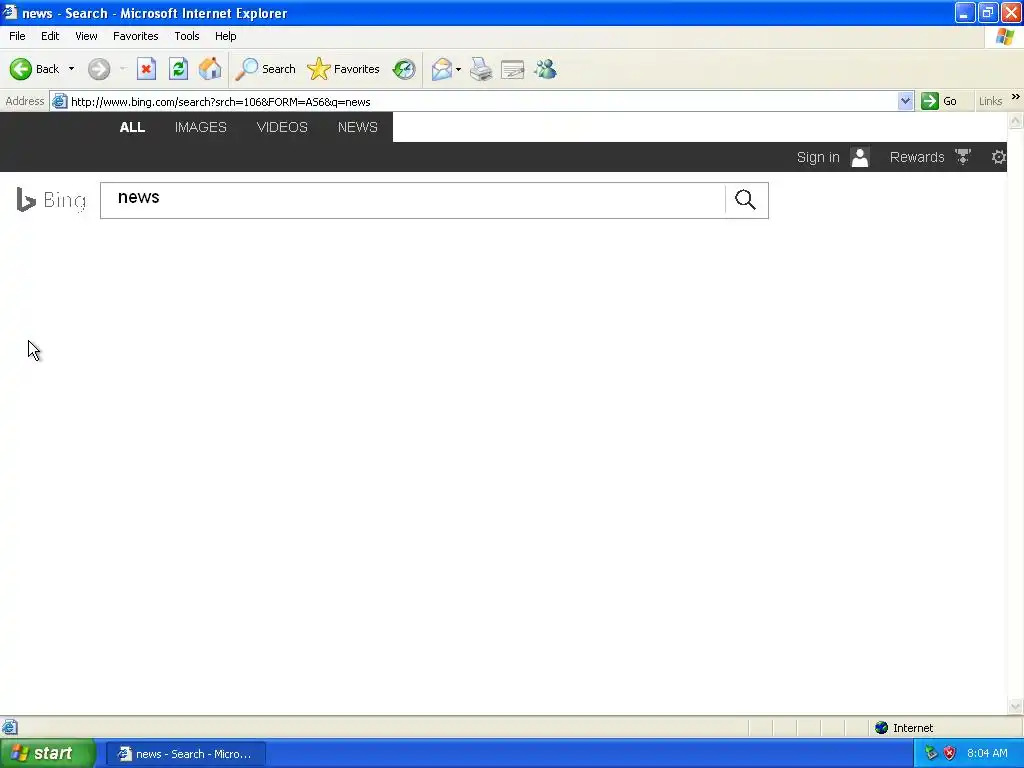Click the Windows flag logo in the menu bar

tap(1005, 37)
